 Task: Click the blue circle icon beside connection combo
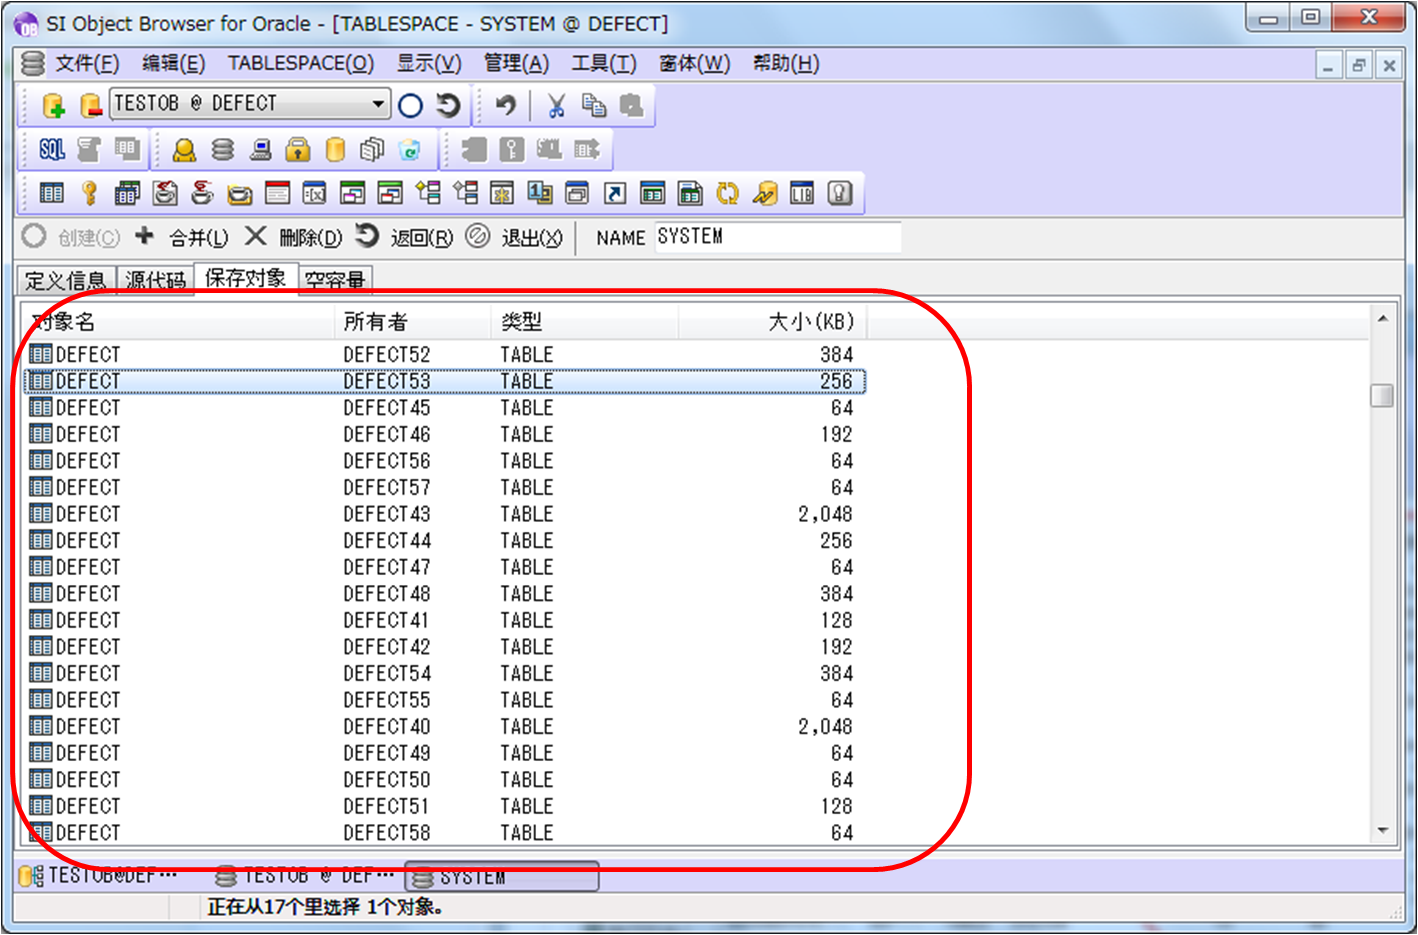[410, 105]
